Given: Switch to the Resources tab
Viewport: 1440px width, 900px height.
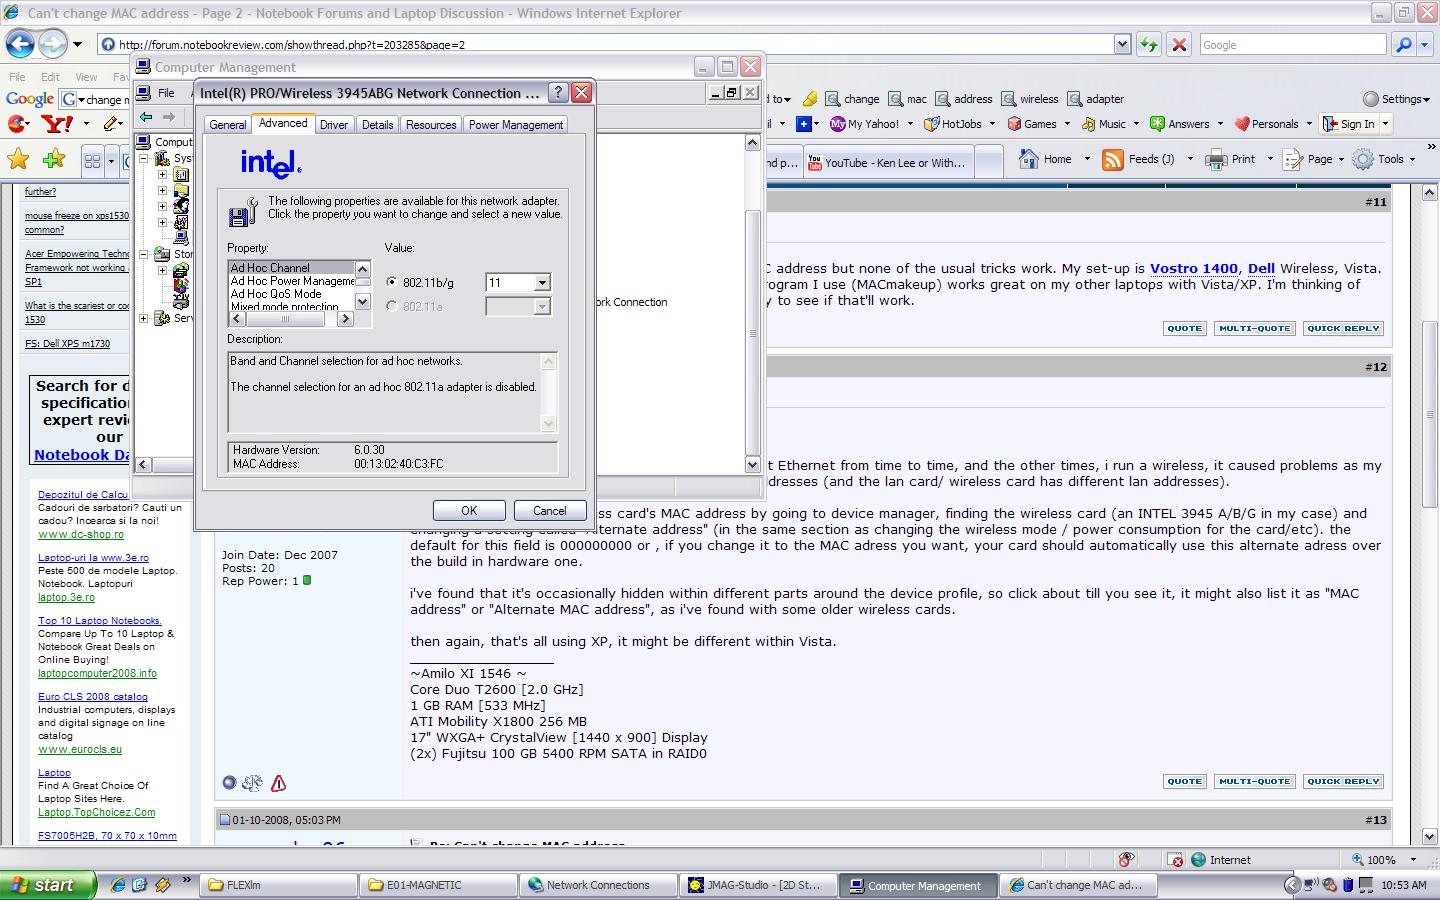Looking at the screenshot, I should coord(431,125).
